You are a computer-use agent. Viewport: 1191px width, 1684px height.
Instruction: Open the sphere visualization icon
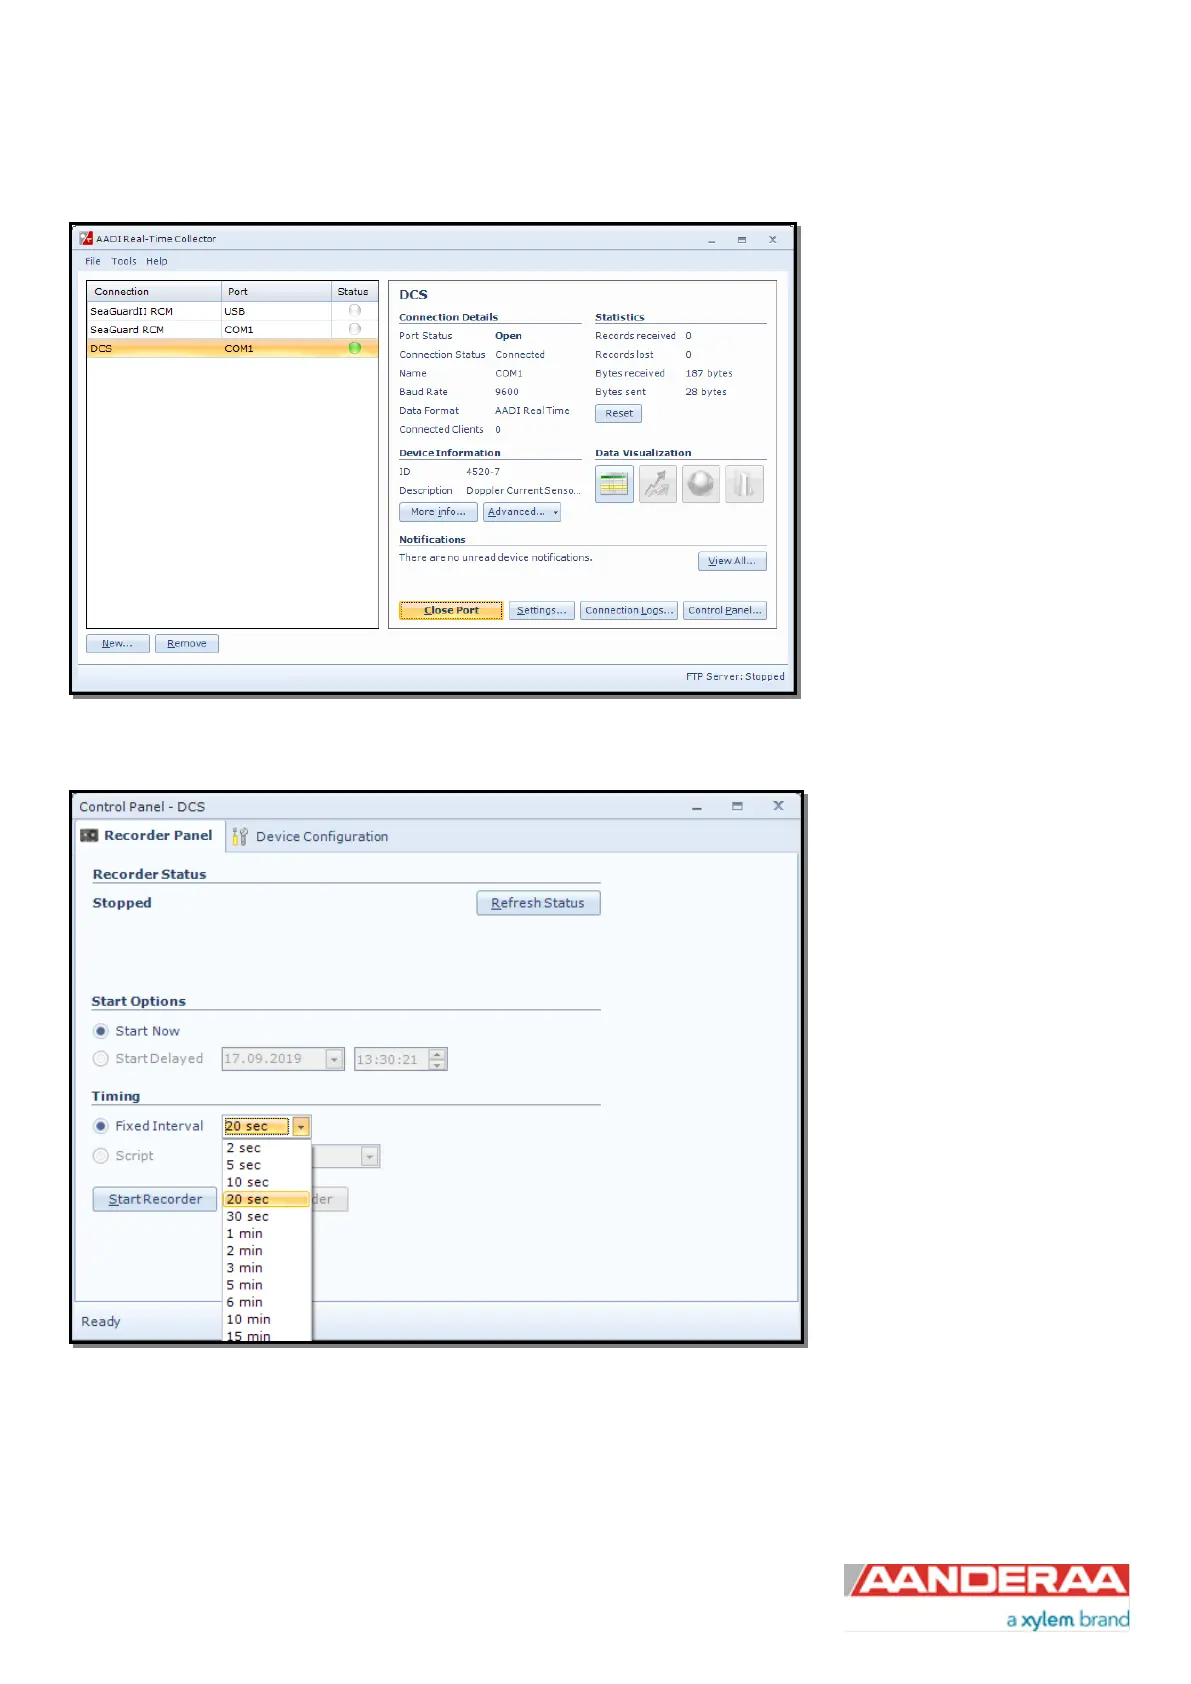(701, 484)
